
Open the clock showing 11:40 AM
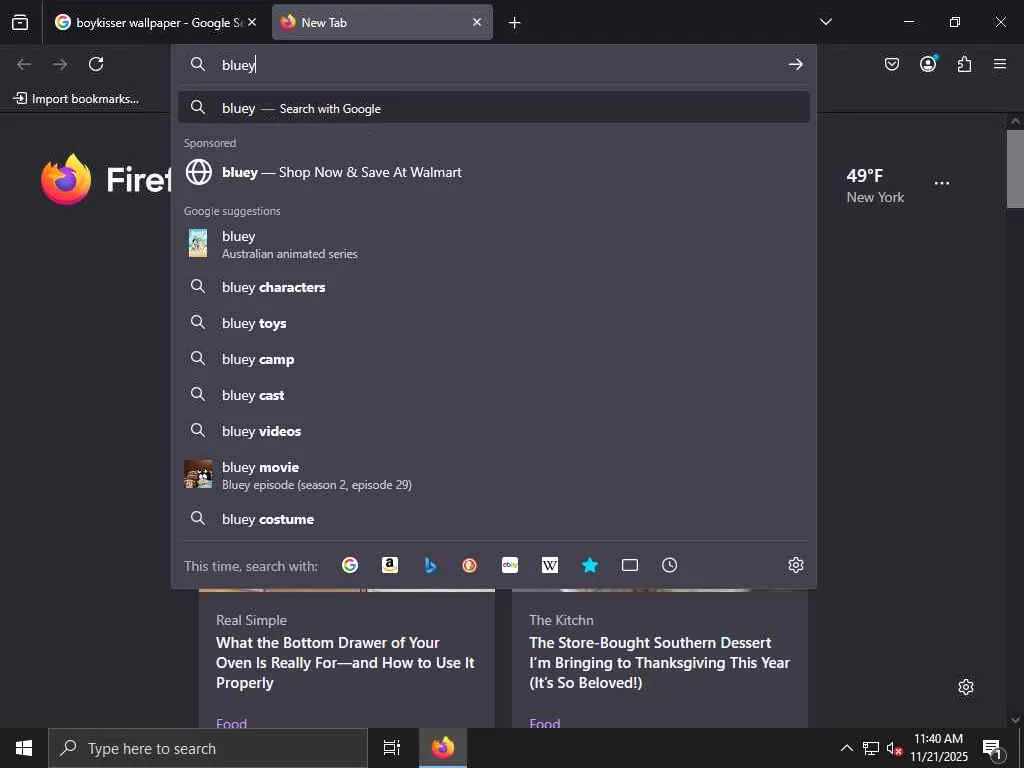[938, 748]
